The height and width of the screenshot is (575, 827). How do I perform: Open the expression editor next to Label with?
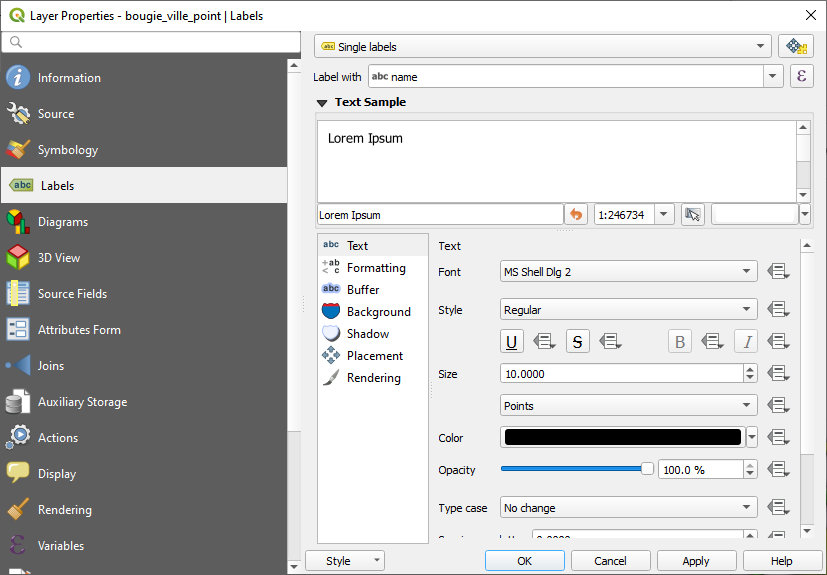click(x=801, y=77)
